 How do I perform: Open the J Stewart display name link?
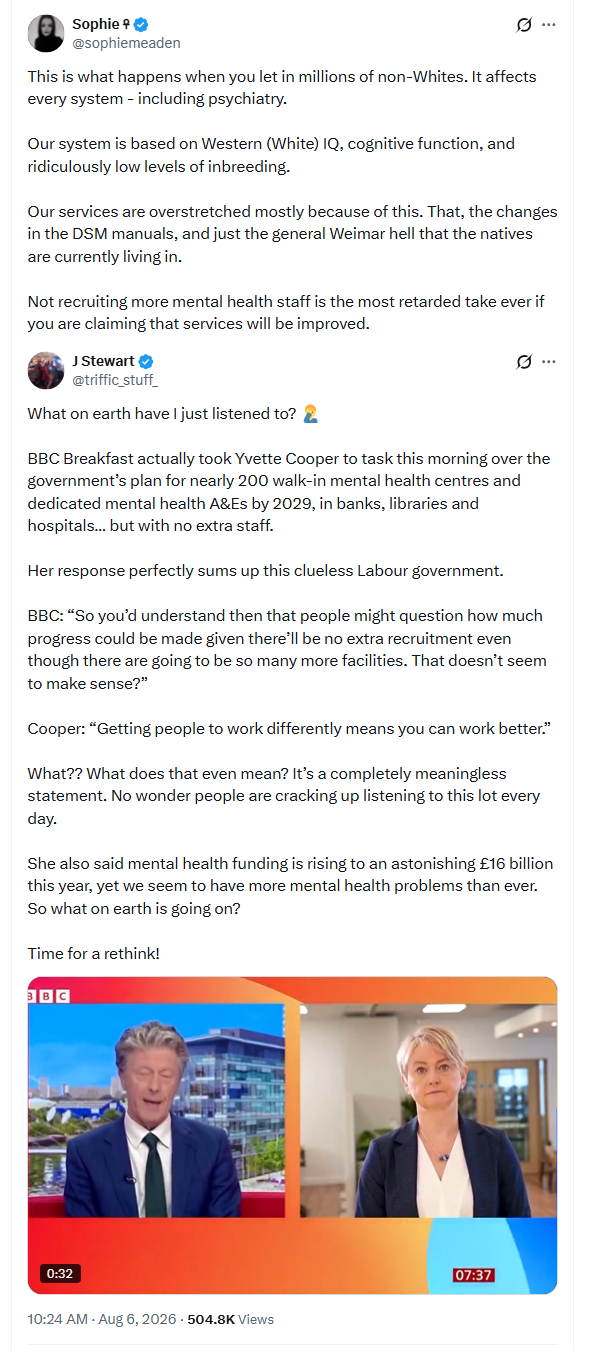pos(103,361)
